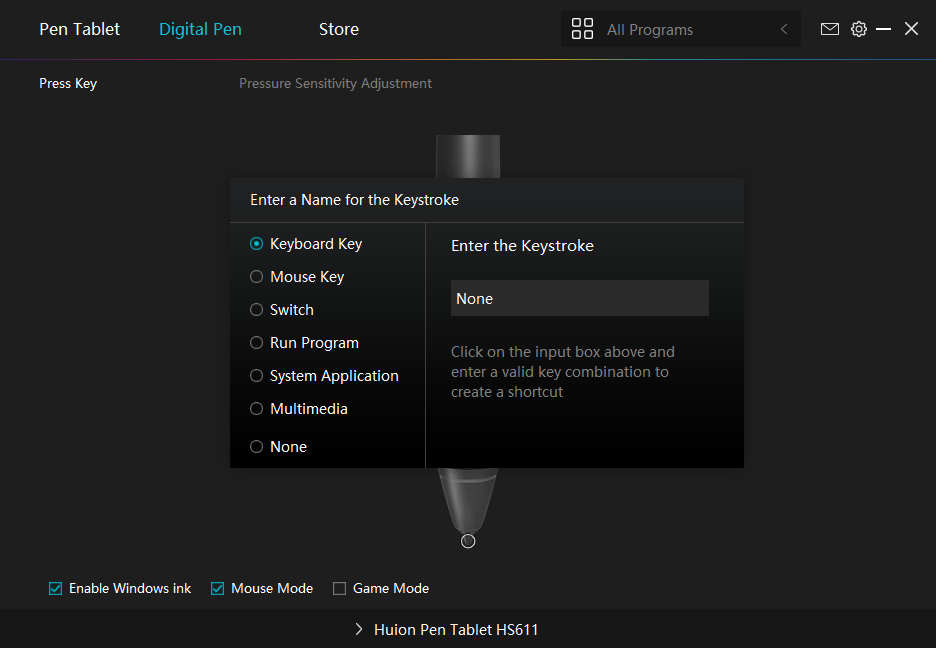Click the pen nib circle indicator
This screenshot has height=648, width=936.
468,541
